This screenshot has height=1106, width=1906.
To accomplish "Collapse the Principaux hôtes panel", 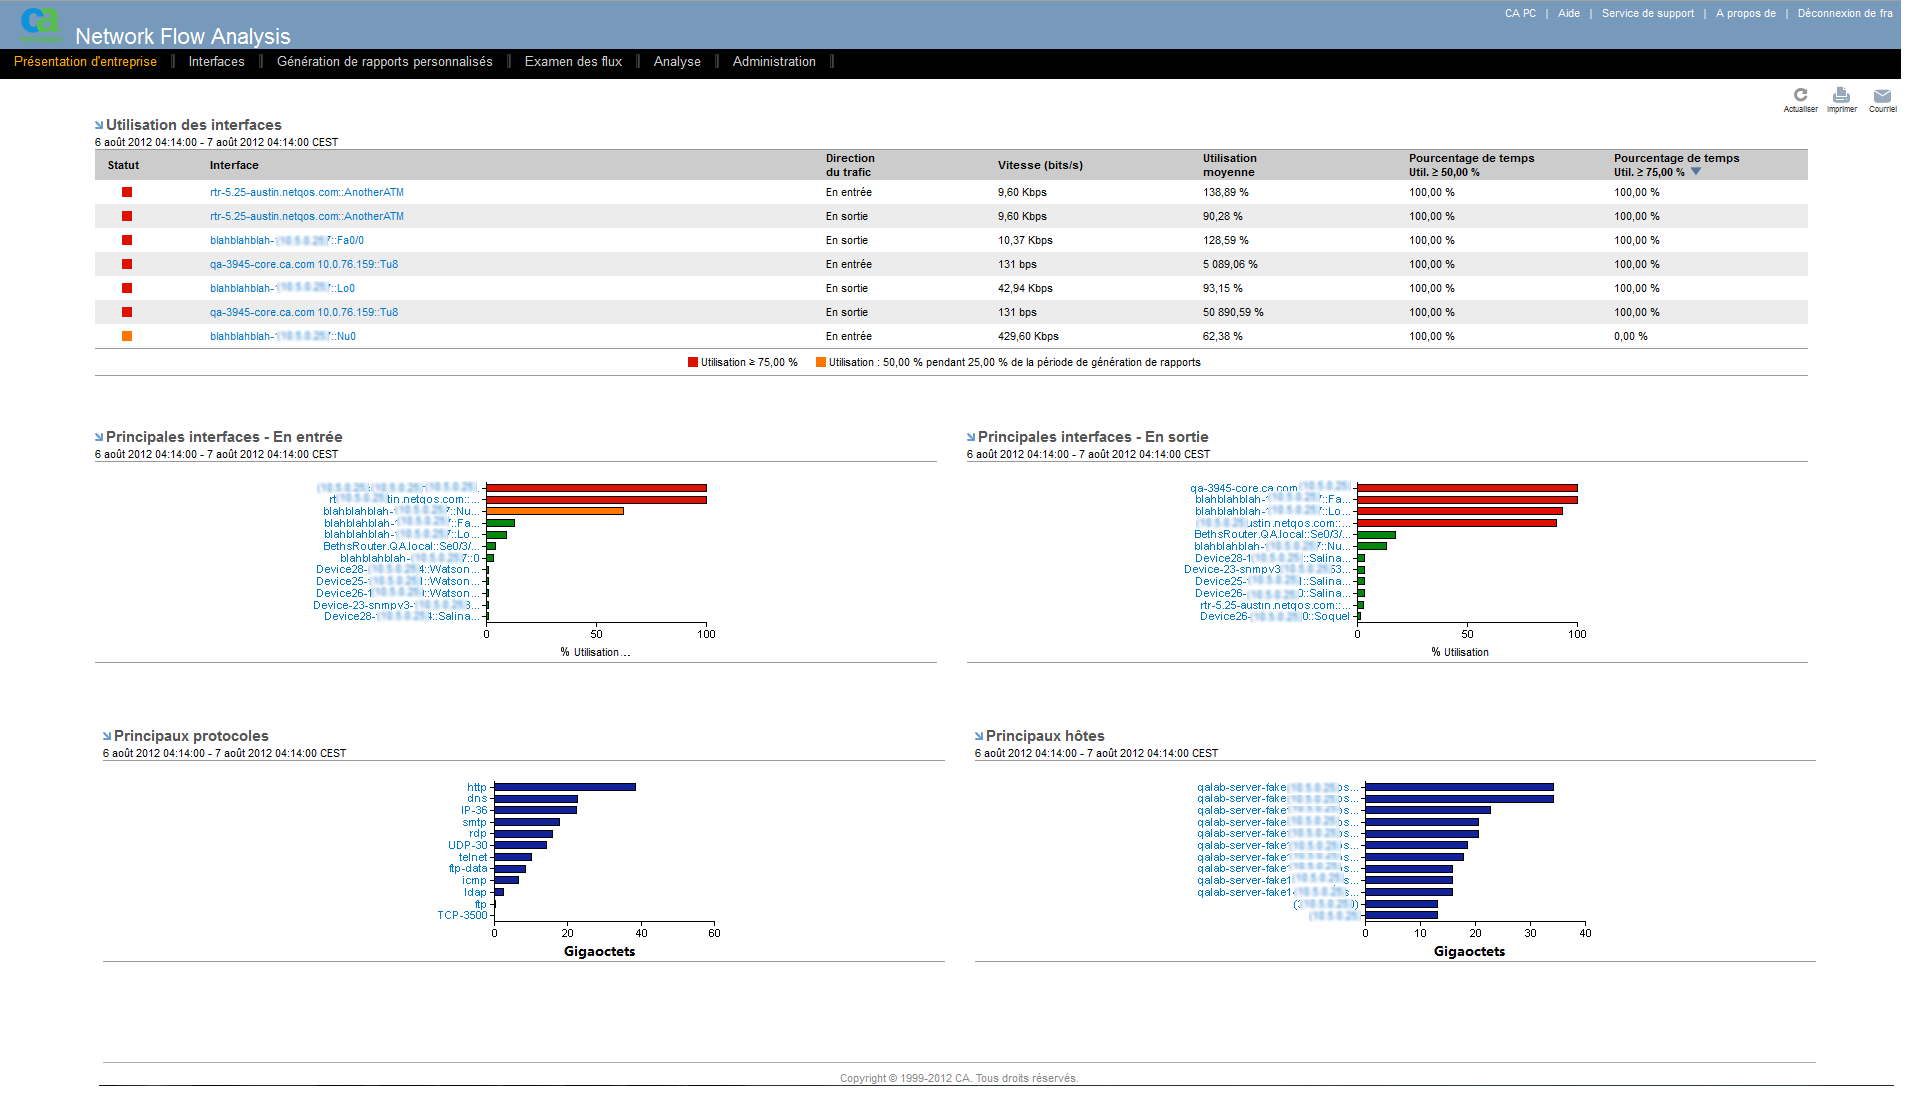I will pyautogui.click(x=979, y=736).
